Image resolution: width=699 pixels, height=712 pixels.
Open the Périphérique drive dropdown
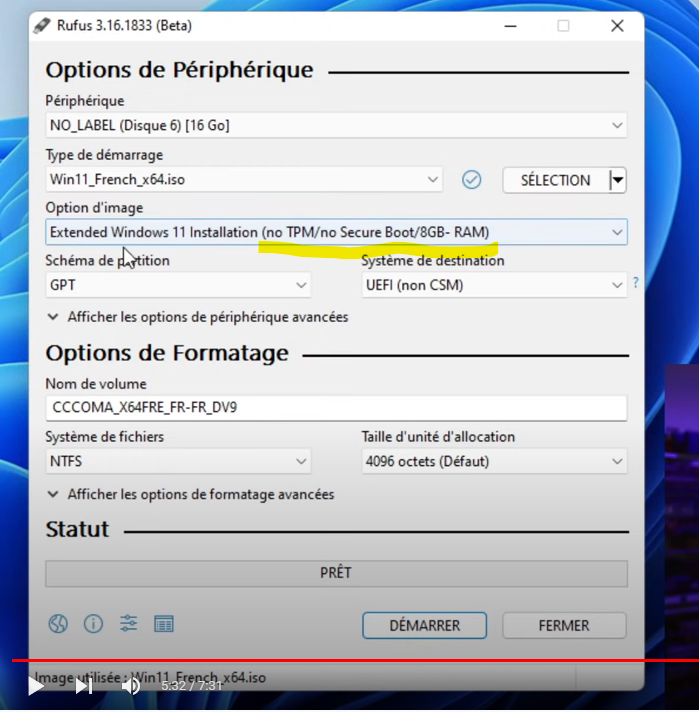pyautogui.click(x=336, y=125)
